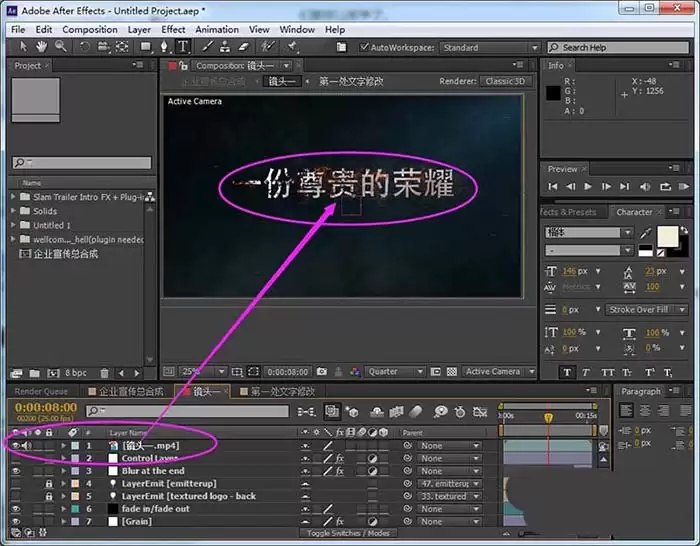Select the Zoom magnifier tool
The height and width of the screenshot is (546, 700).
(x=61, y=46)
